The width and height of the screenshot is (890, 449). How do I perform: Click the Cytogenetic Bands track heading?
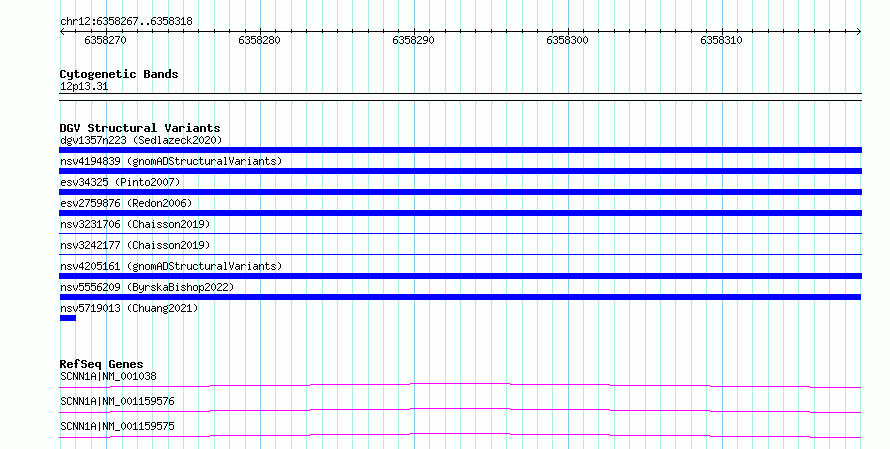[x=119, y=74]
